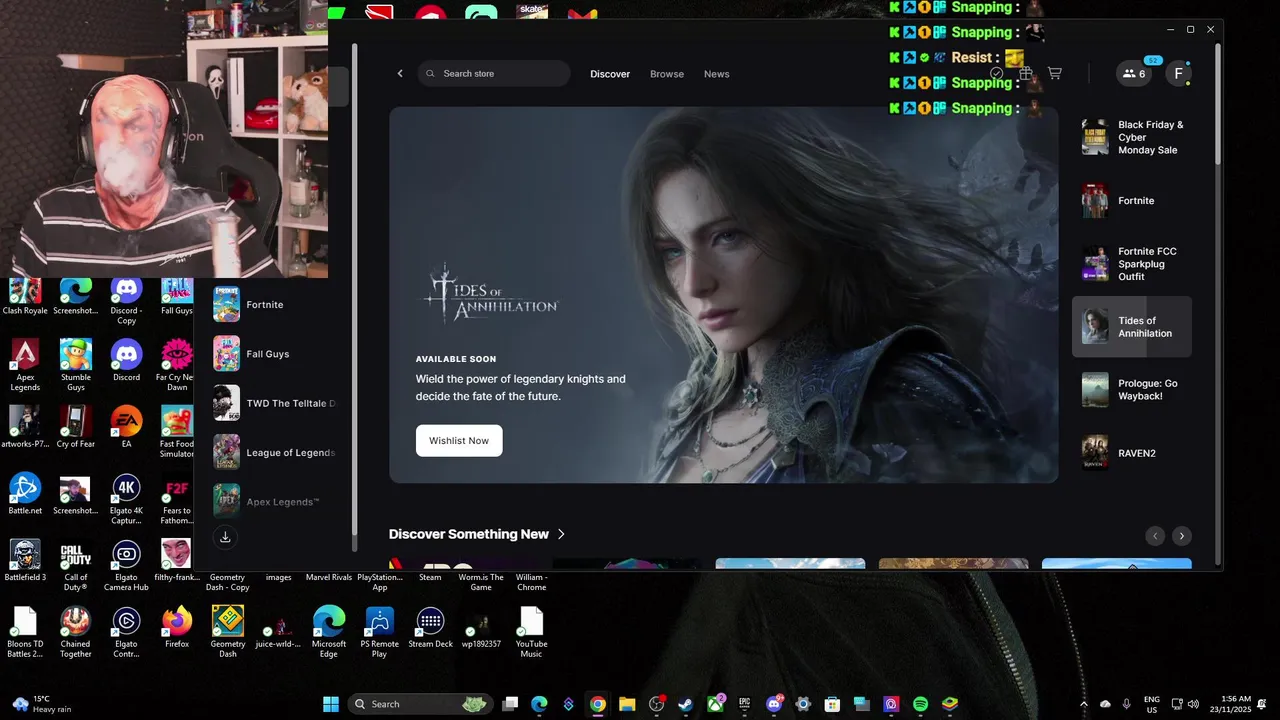This screenshot has height=720, width=1280.
Task: Open Bloons TD Battles 2 desktop file
Action: [25, 633]
